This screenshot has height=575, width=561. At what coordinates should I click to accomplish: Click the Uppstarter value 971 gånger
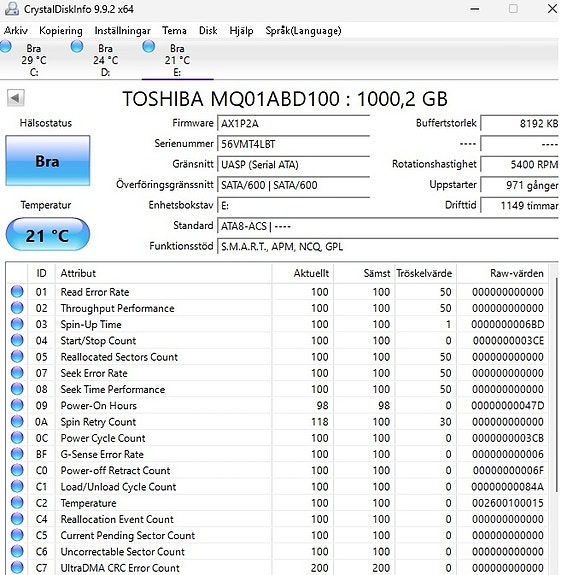(520, 185)
